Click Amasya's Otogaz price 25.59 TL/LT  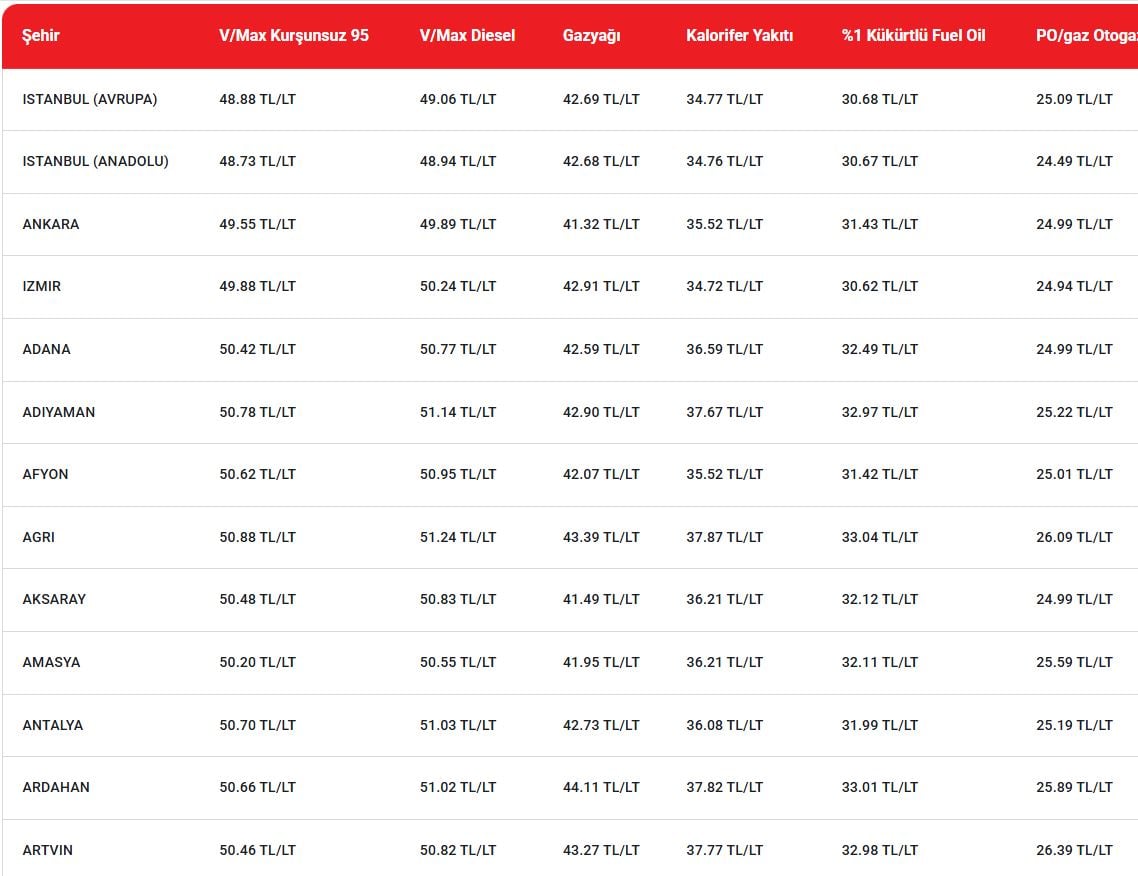[1074, 662]
